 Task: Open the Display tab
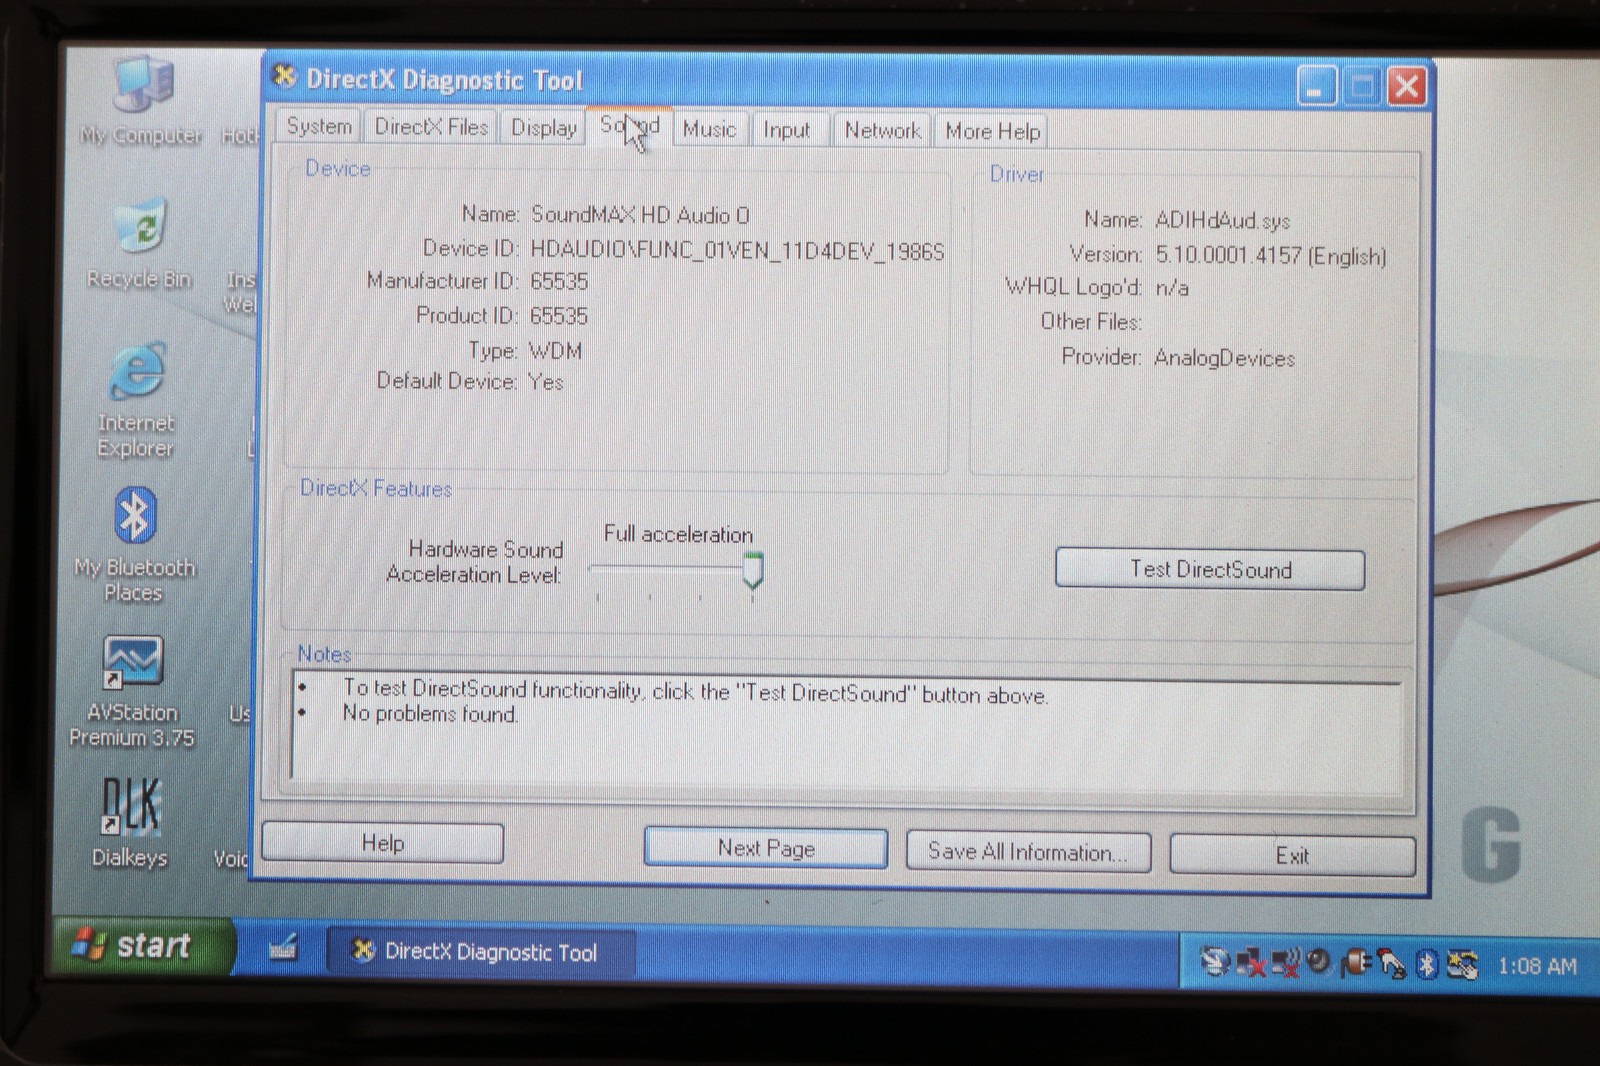[544, 128]
